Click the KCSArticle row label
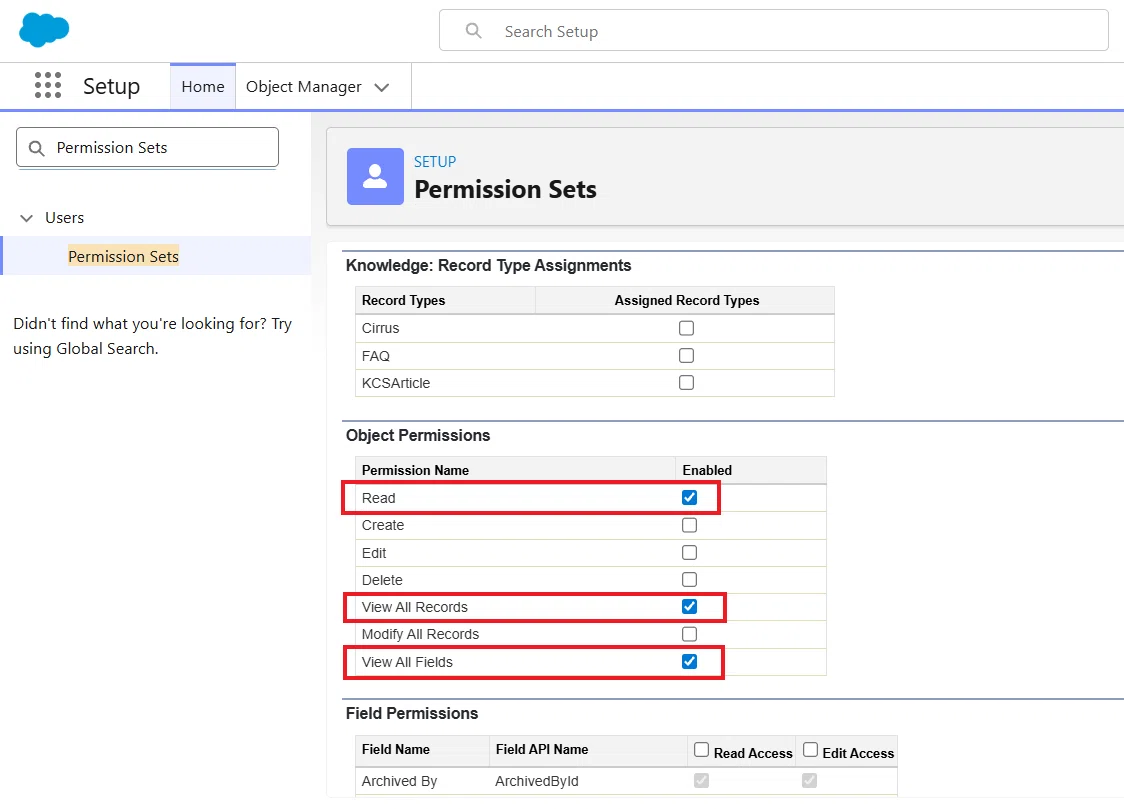This screenshot has width=1124, height=809. (396, 383)
